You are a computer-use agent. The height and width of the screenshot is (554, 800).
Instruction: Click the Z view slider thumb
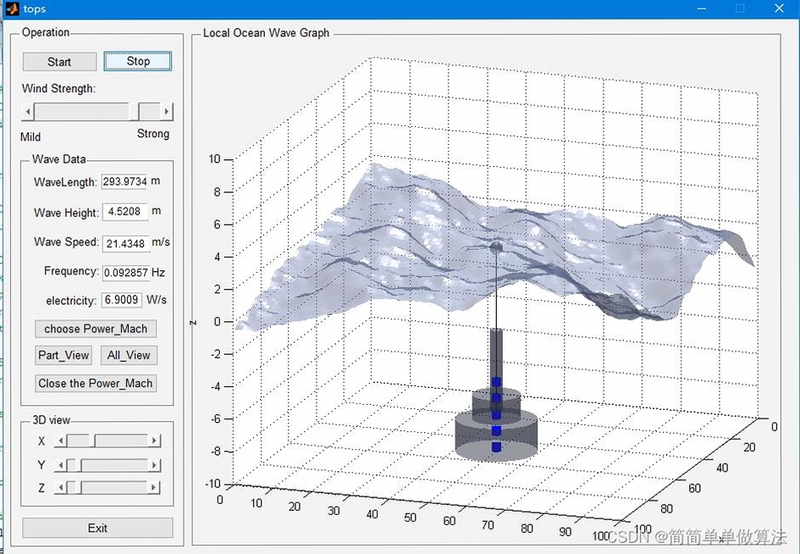(x=79, y=488)
